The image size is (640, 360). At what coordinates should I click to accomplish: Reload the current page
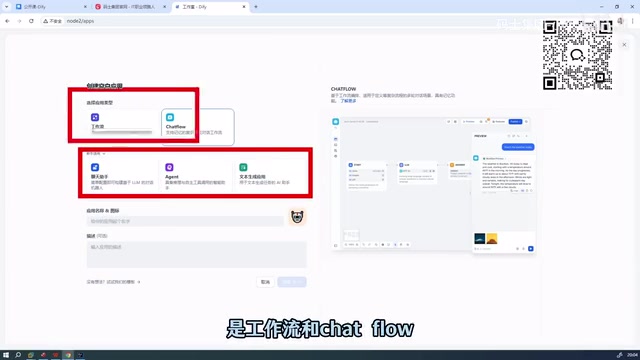point(31,21)
